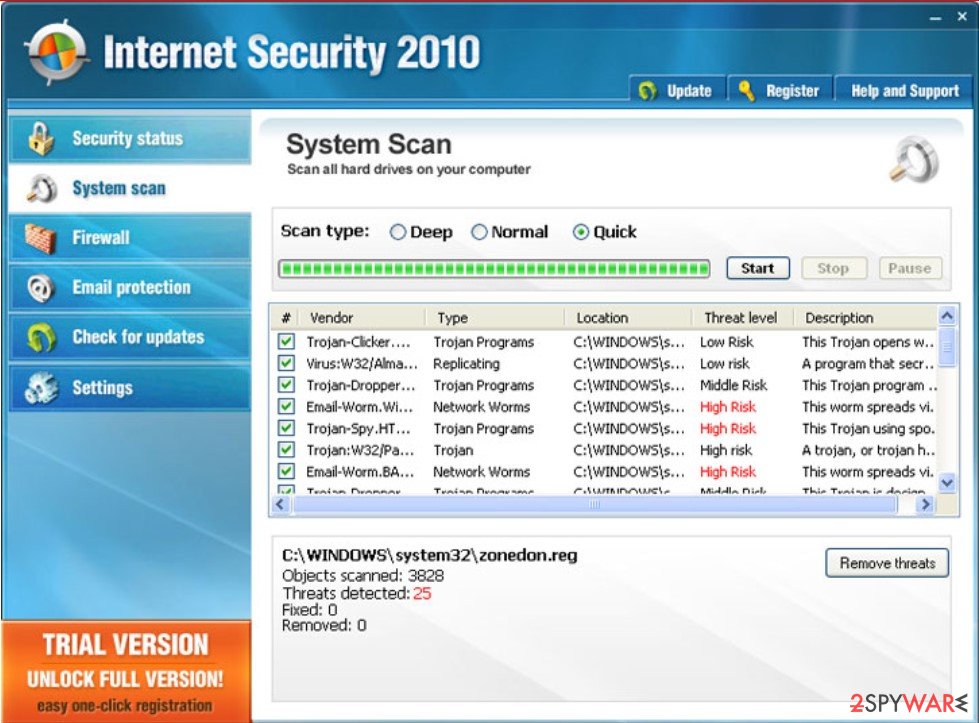Image resolution: width=979 pixels, height=723 pixels.
Task: Select the Quick scan radio button
Action: (581, 231)
